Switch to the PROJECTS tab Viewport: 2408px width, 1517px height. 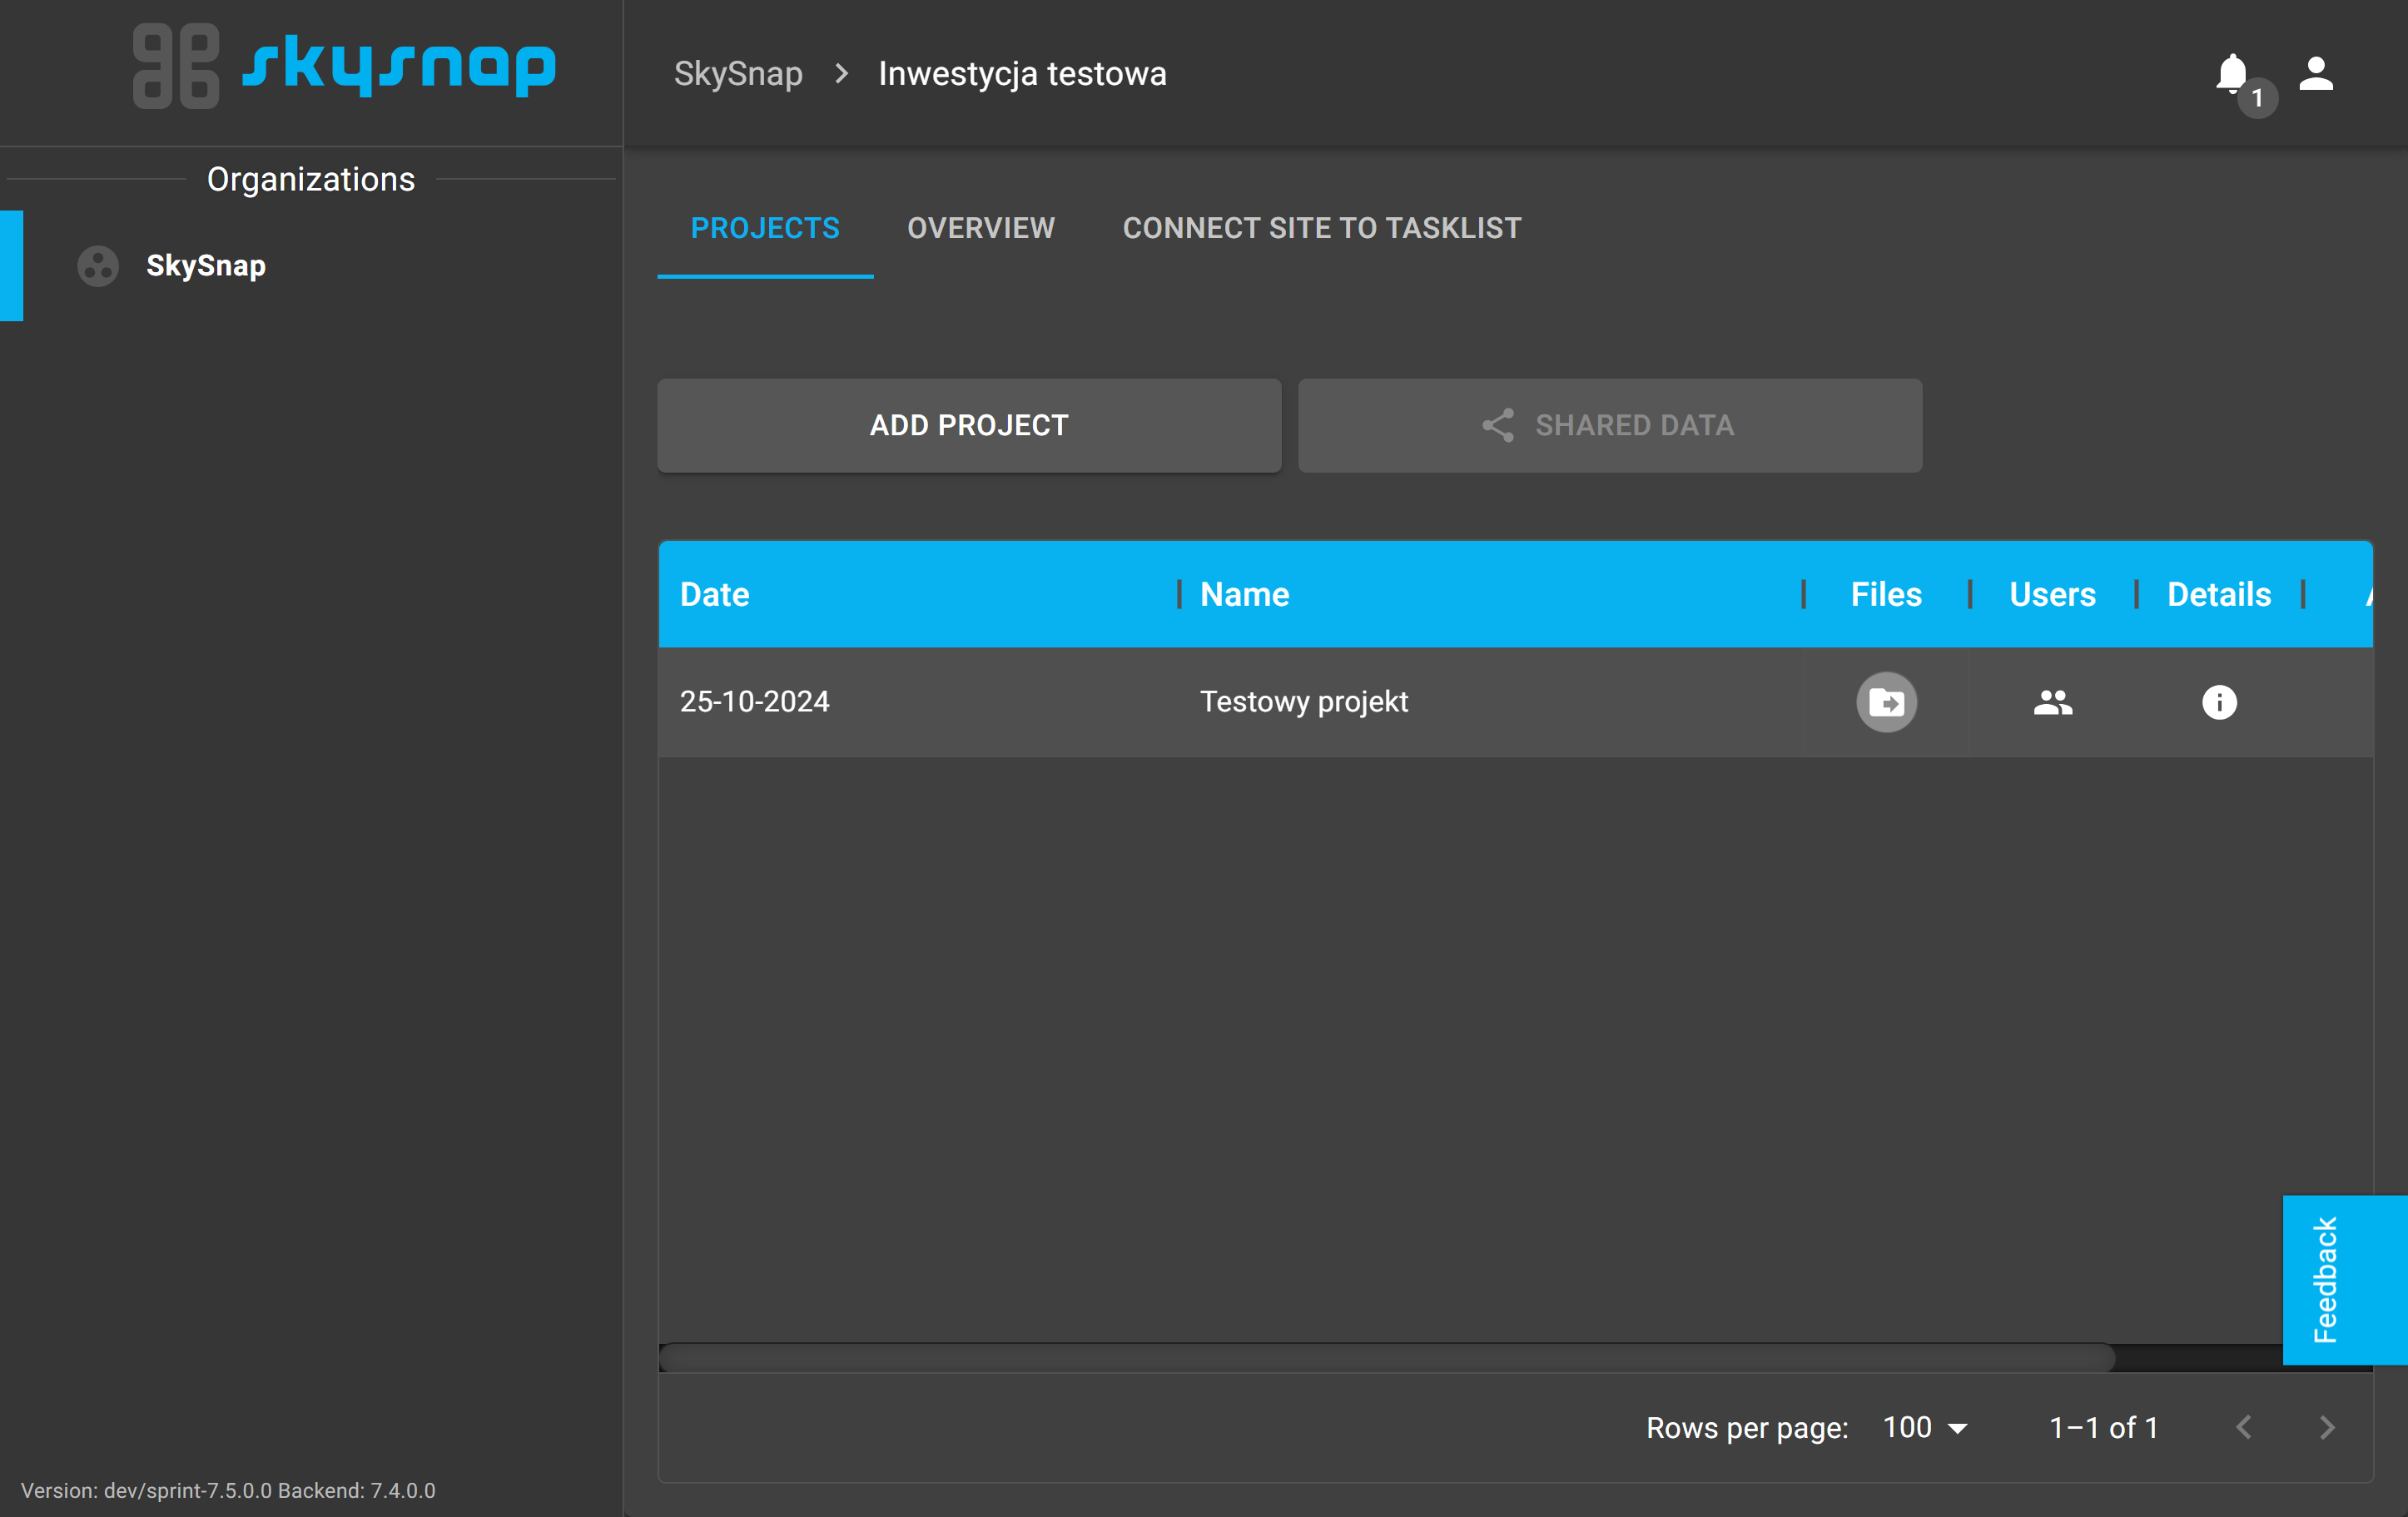point(765,228)
